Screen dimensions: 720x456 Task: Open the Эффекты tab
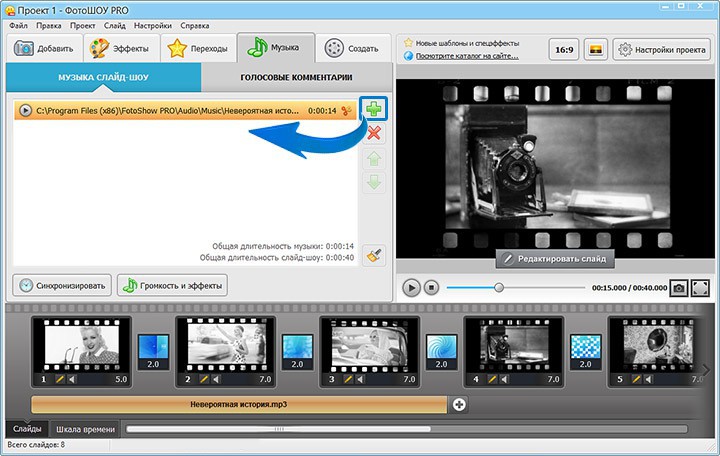coord(121,48)
